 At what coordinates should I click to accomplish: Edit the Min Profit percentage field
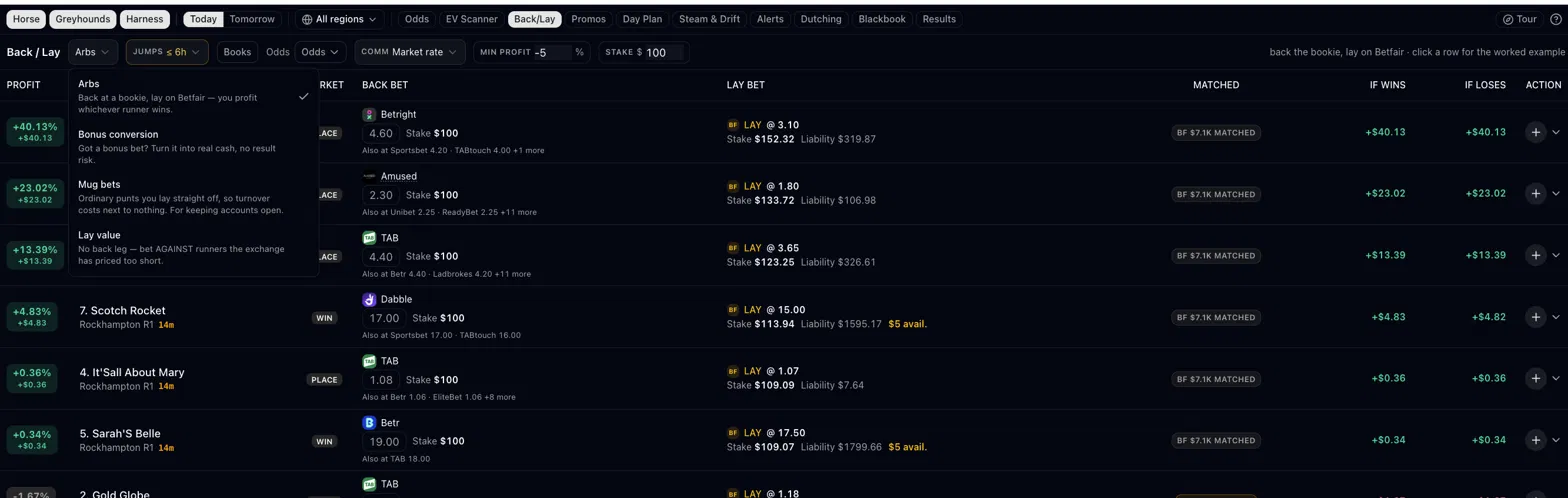552,52
